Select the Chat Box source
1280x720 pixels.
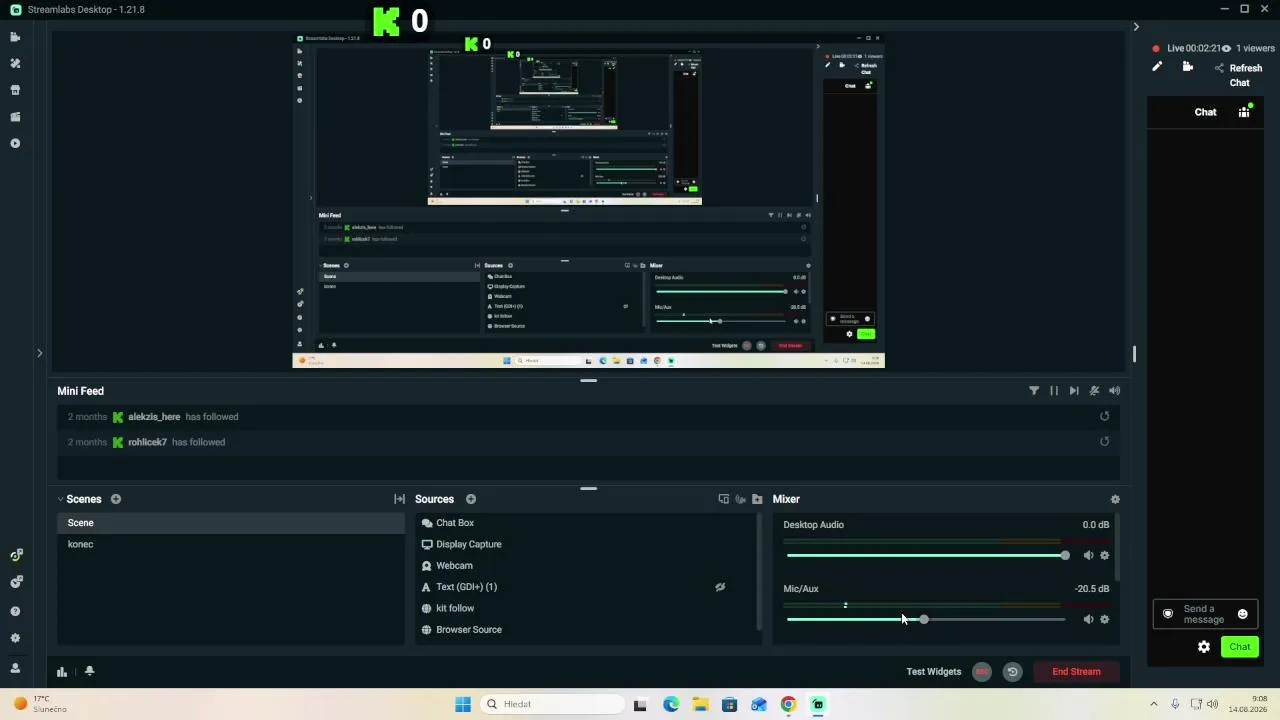(x=586, y=523)
